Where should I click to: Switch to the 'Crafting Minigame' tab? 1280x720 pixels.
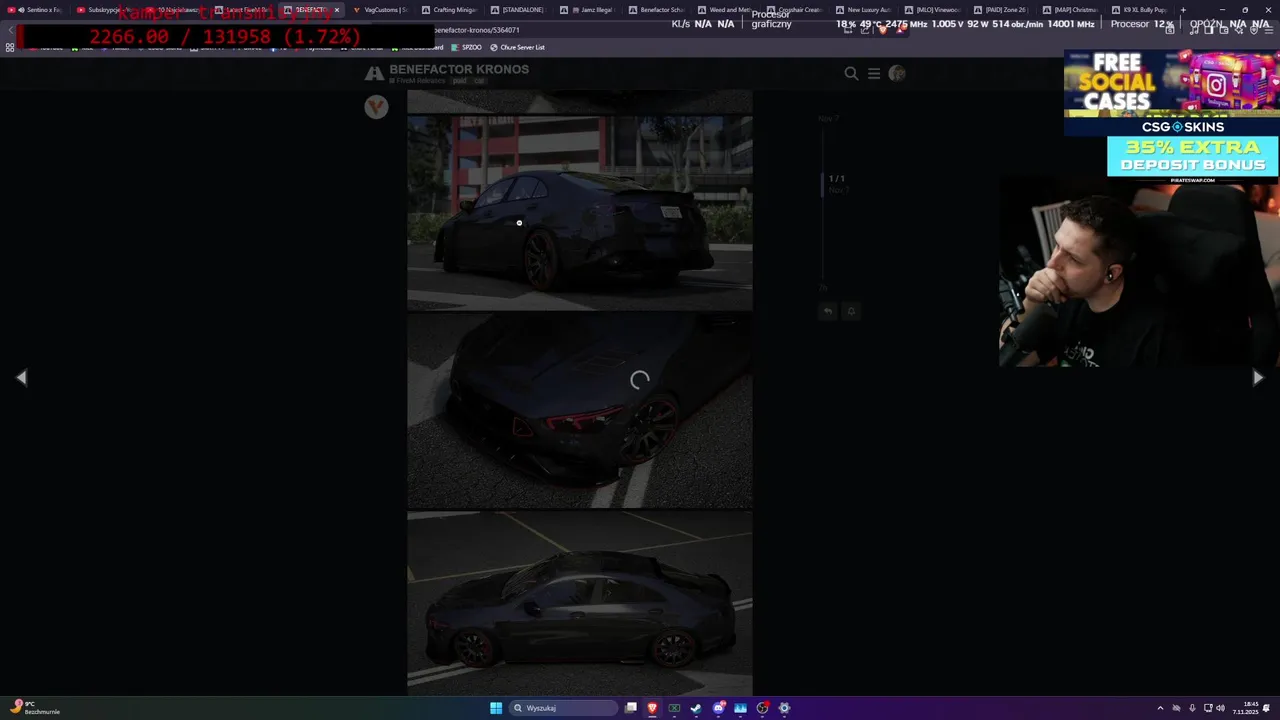click(x=452, y=10)
